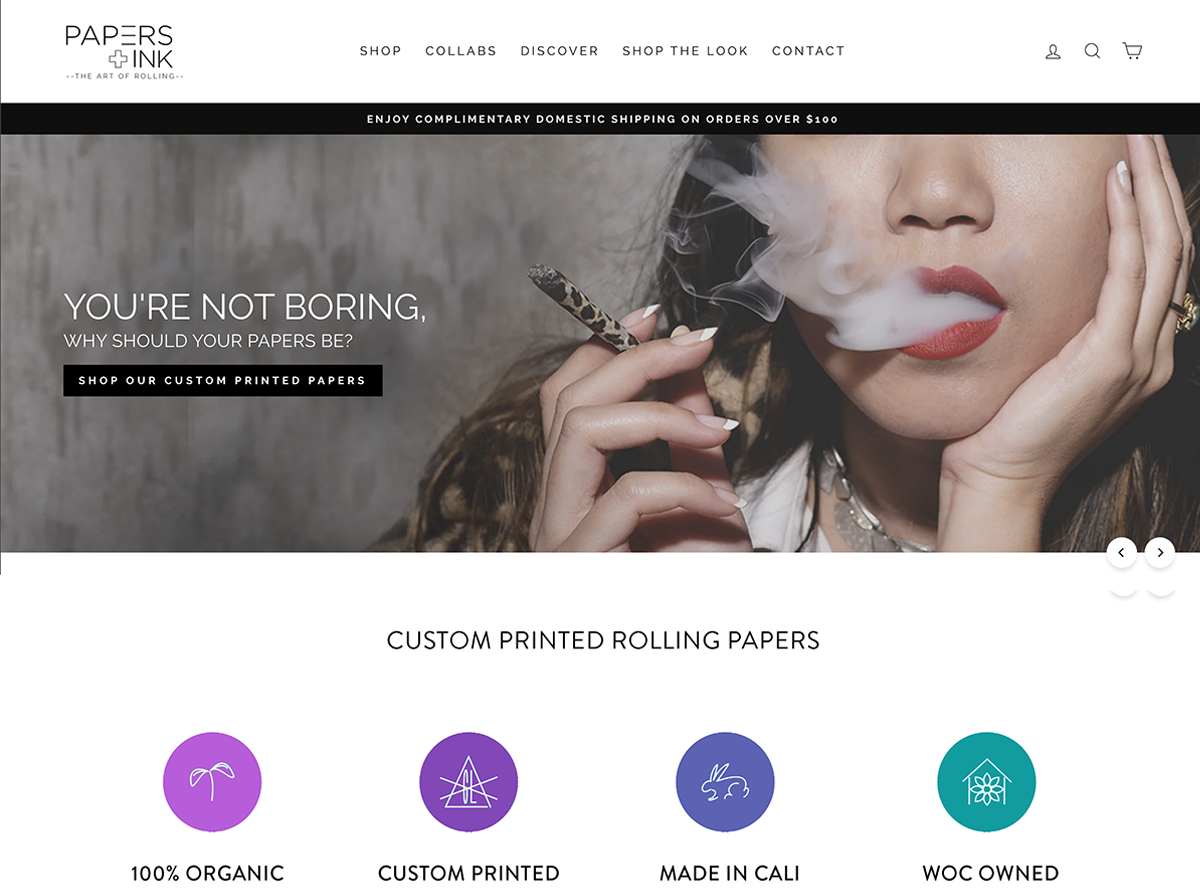Click the Custom Printed triangle icon
The height and width of the screenshot is (895, 1200).
coord(468,782)
